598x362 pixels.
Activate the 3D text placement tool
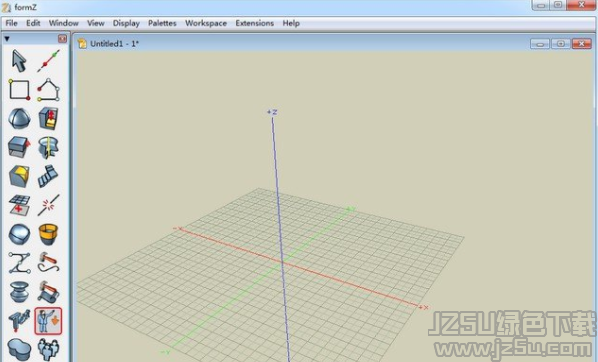coord(19,320)
